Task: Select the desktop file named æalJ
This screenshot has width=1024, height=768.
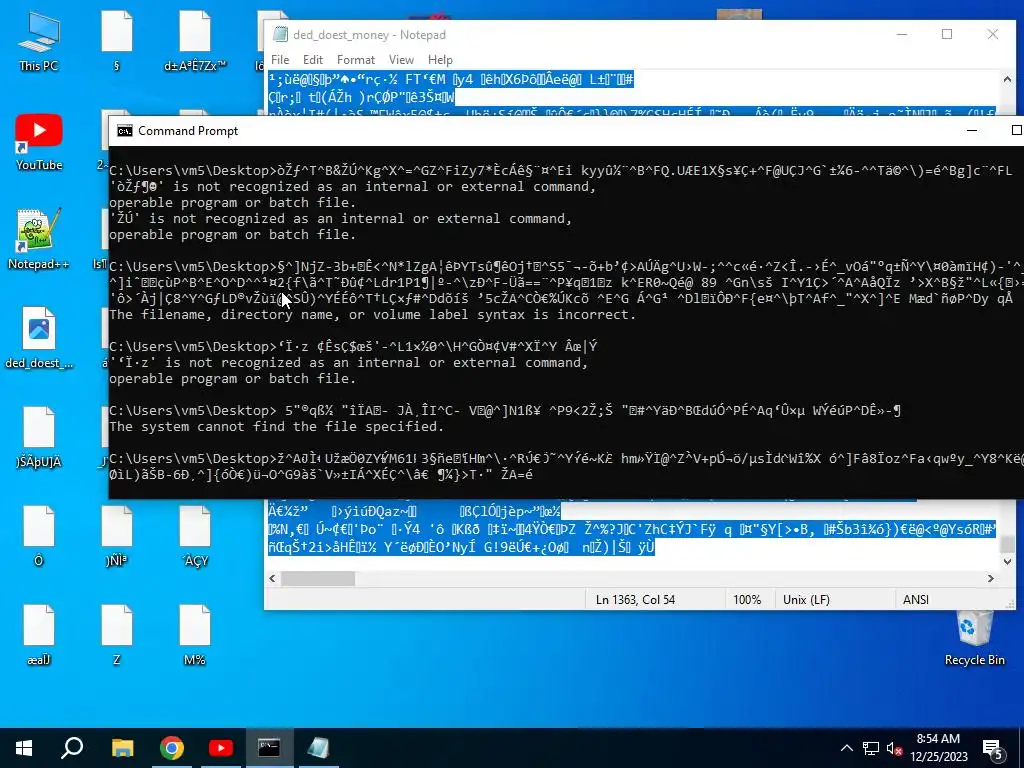Action: click(39, 635)
